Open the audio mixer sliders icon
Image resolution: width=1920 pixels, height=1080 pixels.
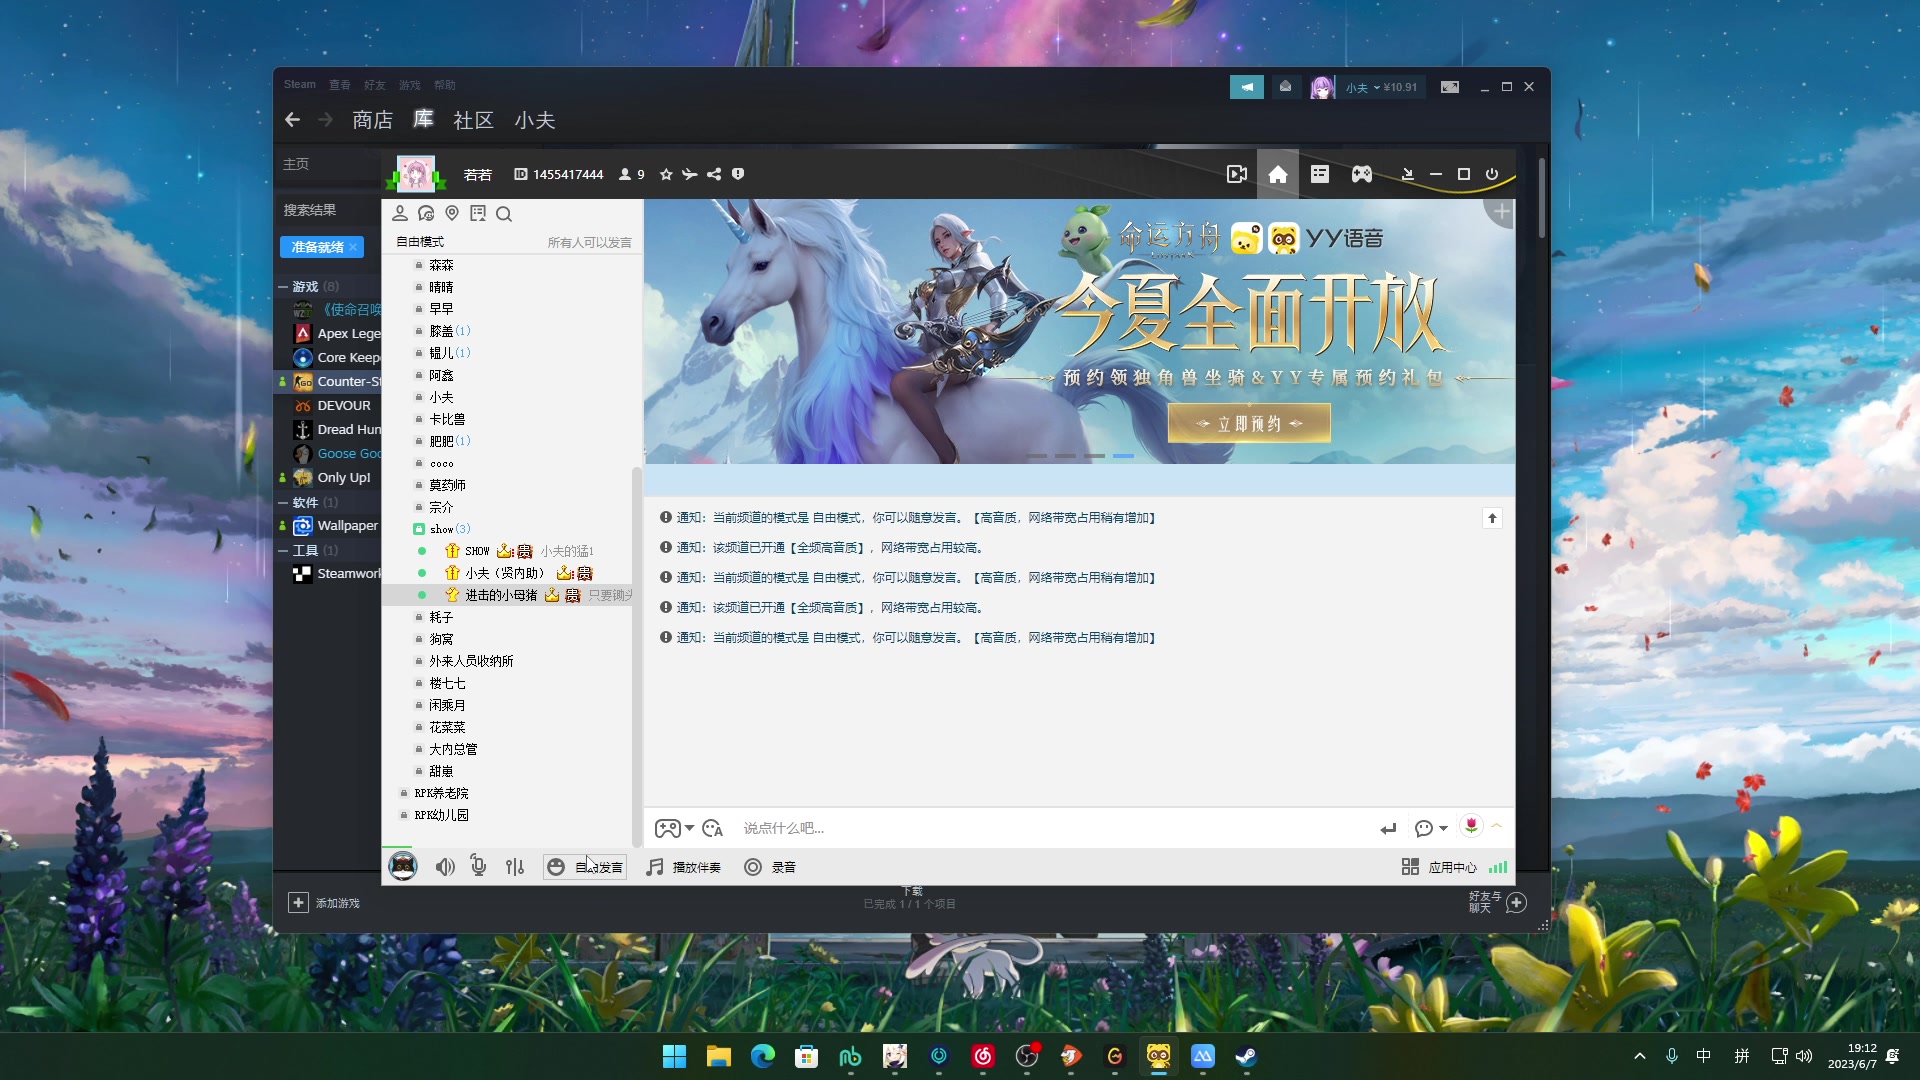(x=515, y=867)
